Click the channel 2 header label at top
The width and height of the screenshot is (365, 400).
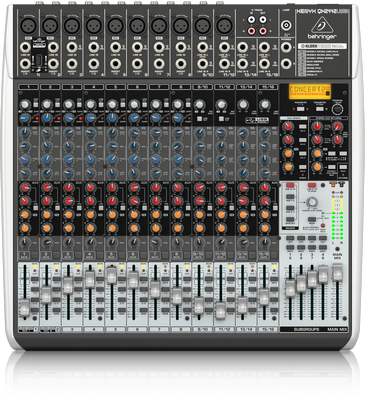pyautogui.click(x=50, y=87)
